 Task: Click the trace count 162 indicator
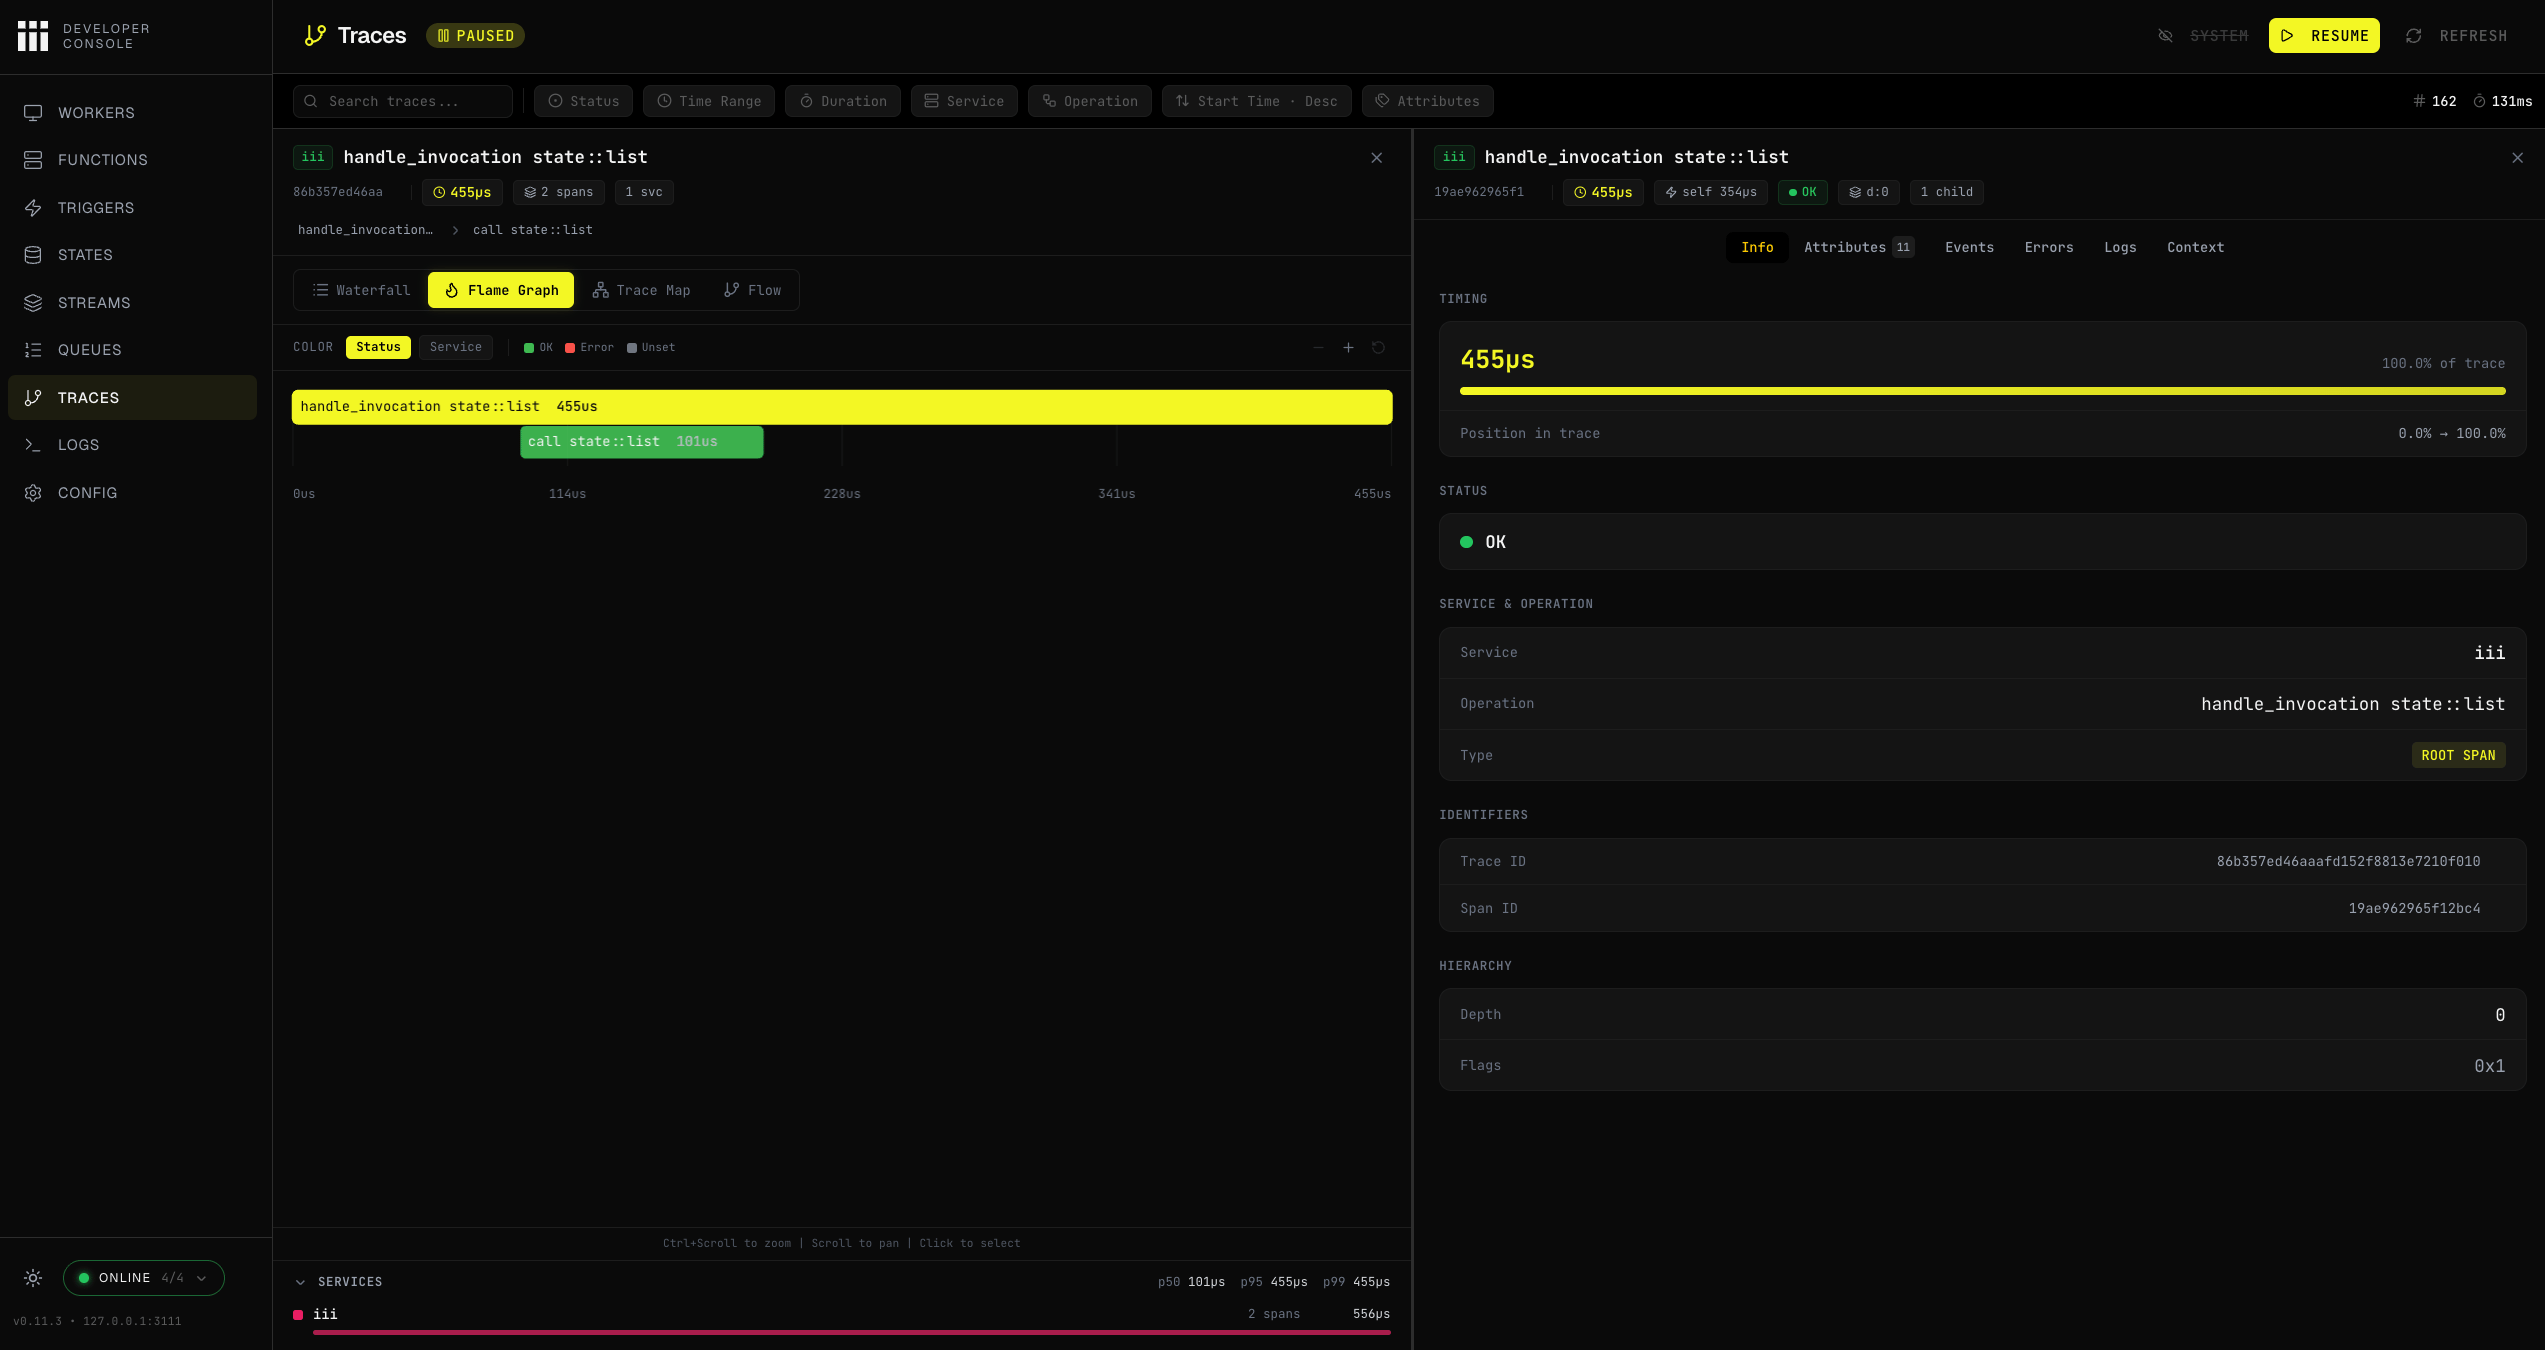pos(2435,101)
